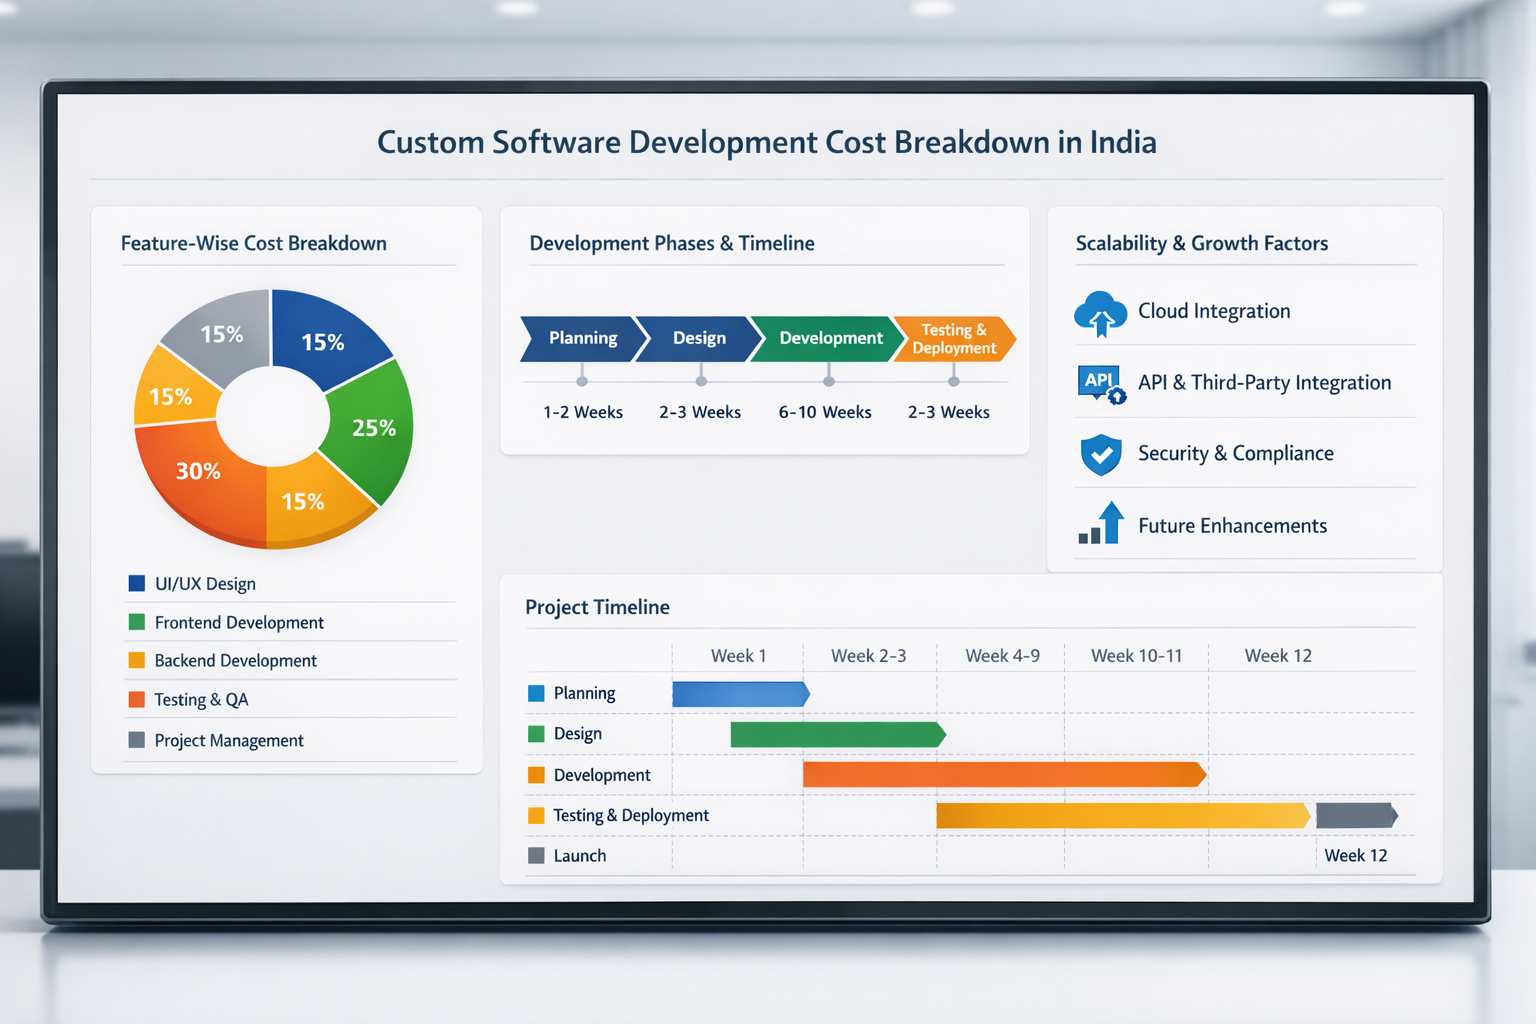Click the Planning phase arrow
Viewport: 1536px width, 1024px height.
581,338
